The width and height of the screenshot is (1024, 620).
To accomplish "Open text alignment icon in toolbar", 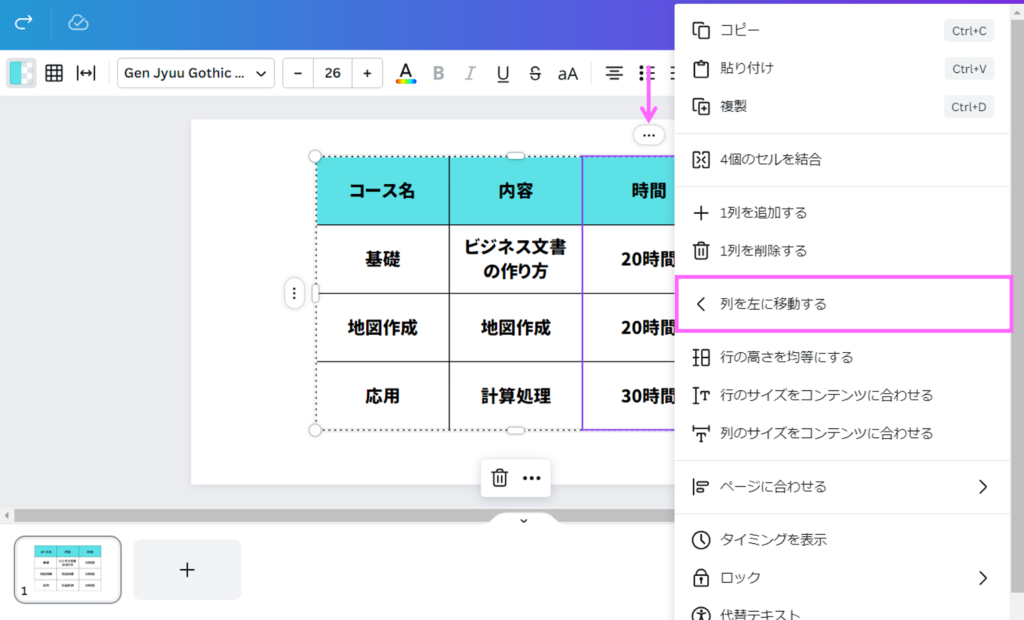I will pyautogui.click(x=614, y=73).
